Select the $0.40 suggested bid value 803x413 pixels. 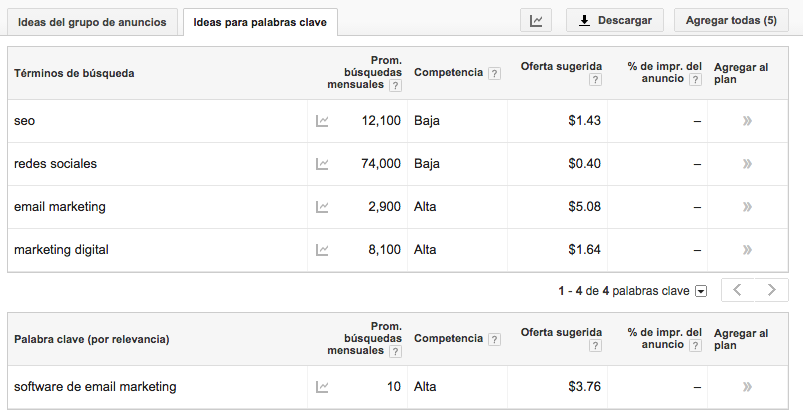(584, 163)
